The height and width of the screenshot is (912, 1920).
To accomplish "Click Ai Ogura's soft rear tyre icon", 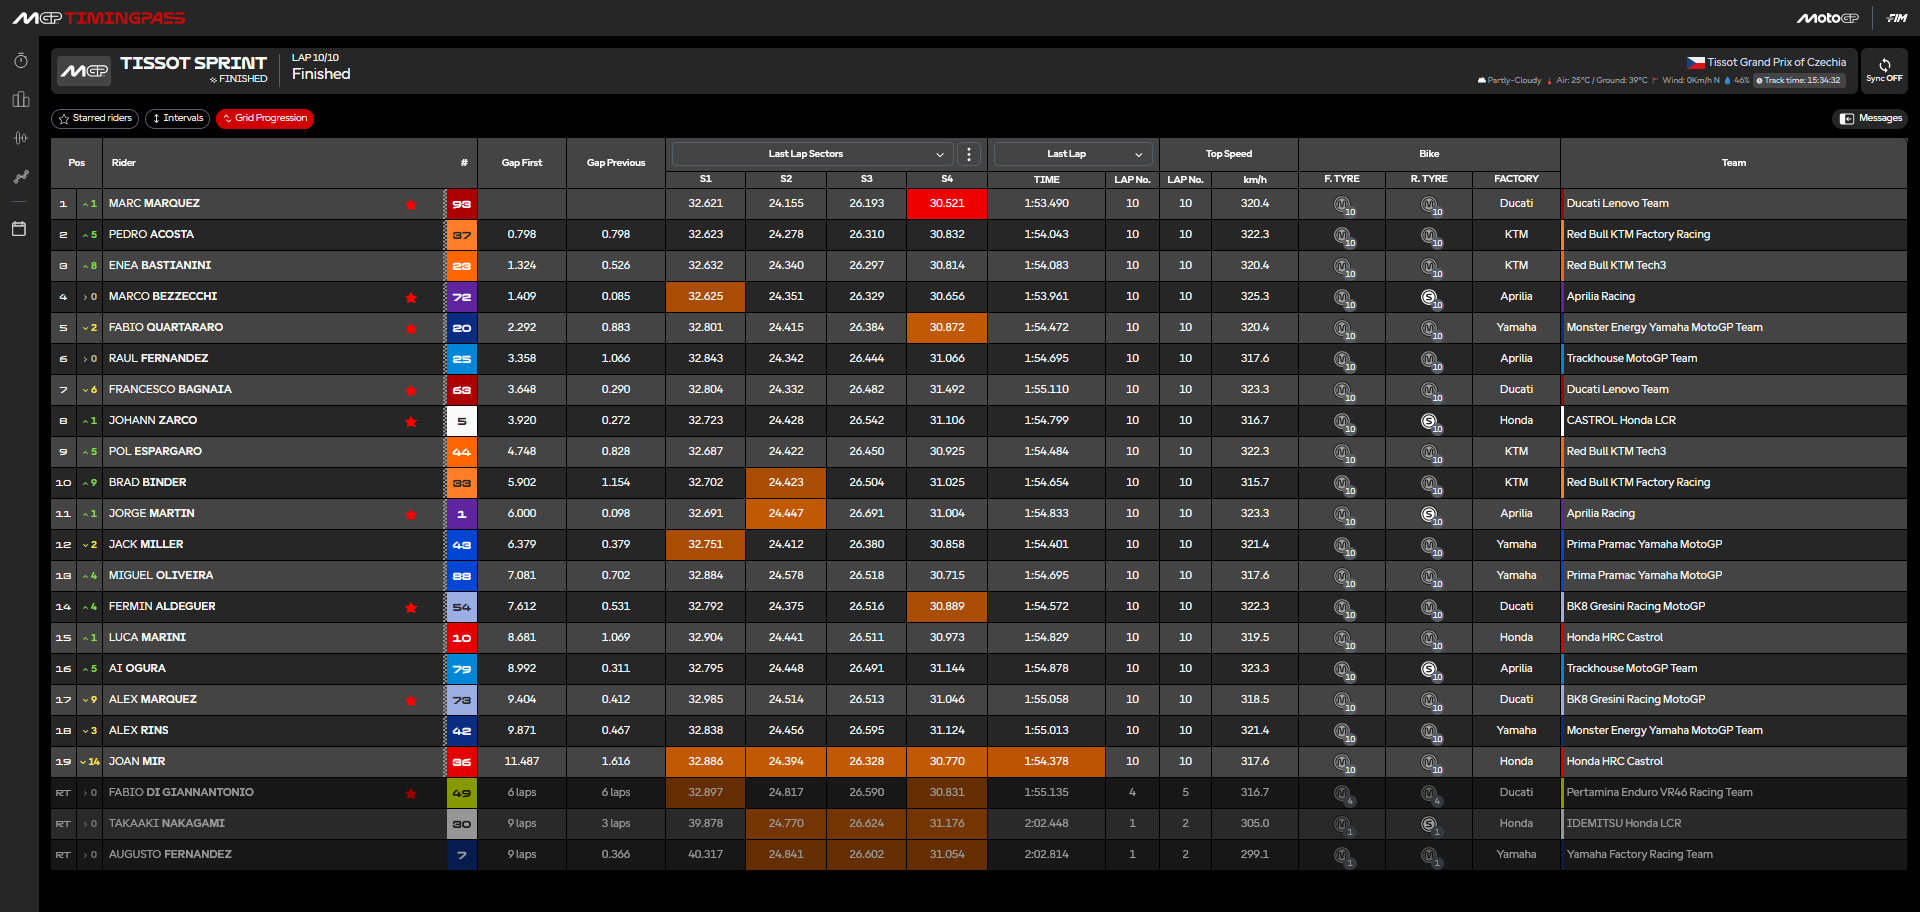I will point(1430,670).
